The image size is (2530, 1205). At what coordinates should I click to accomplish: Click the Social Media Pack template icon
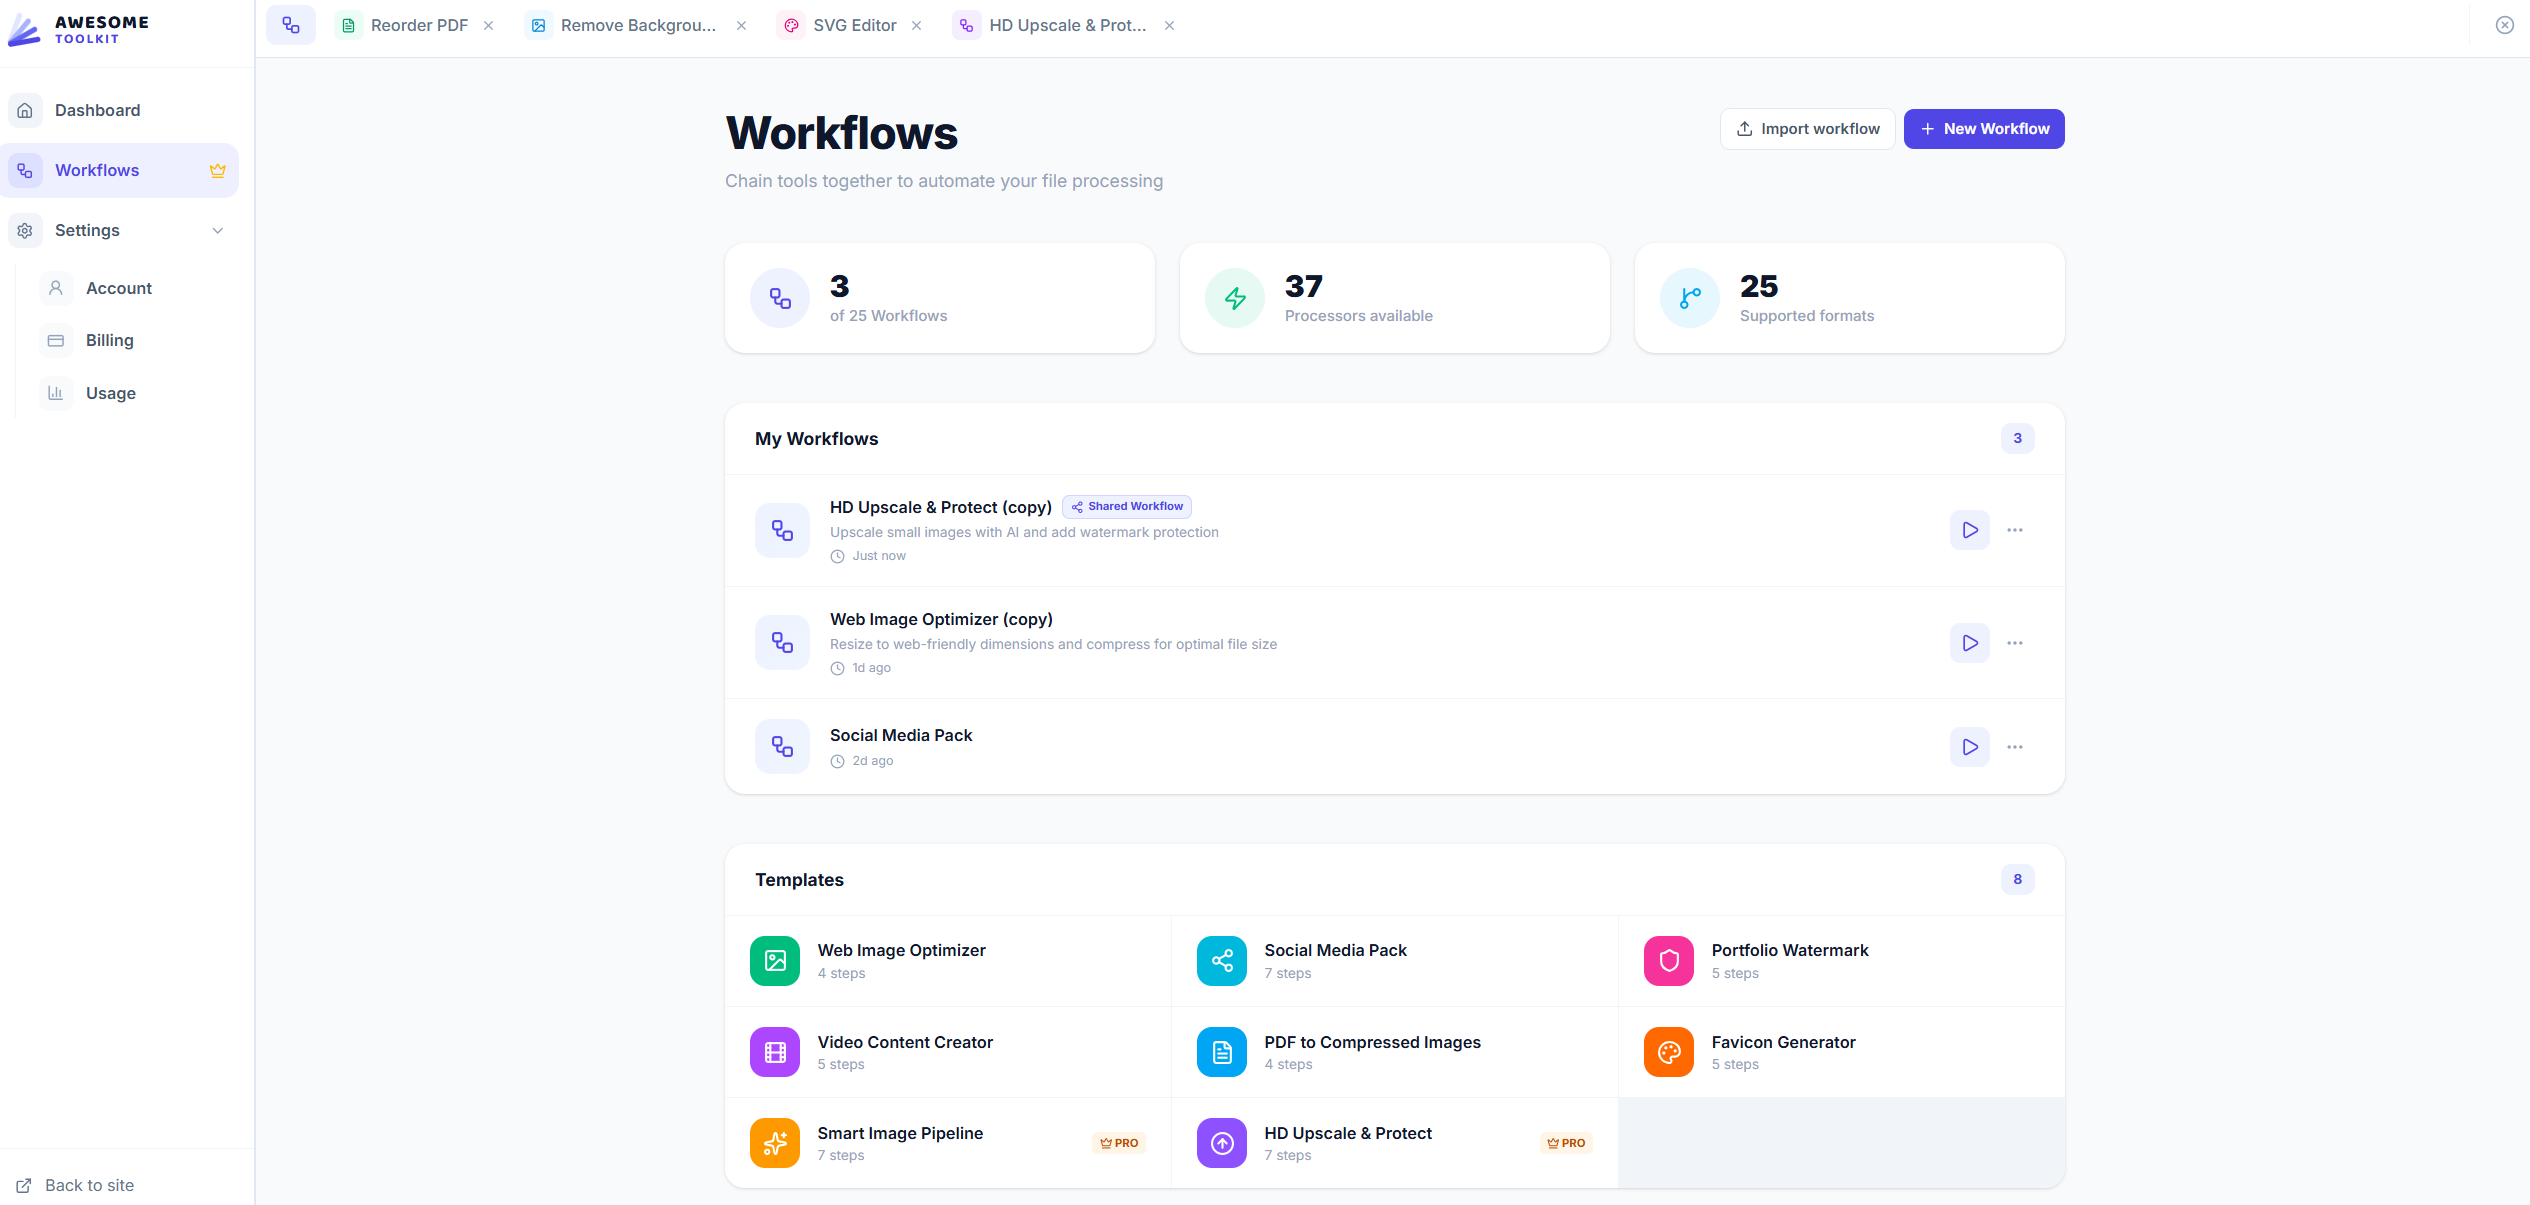[1221, 961]
